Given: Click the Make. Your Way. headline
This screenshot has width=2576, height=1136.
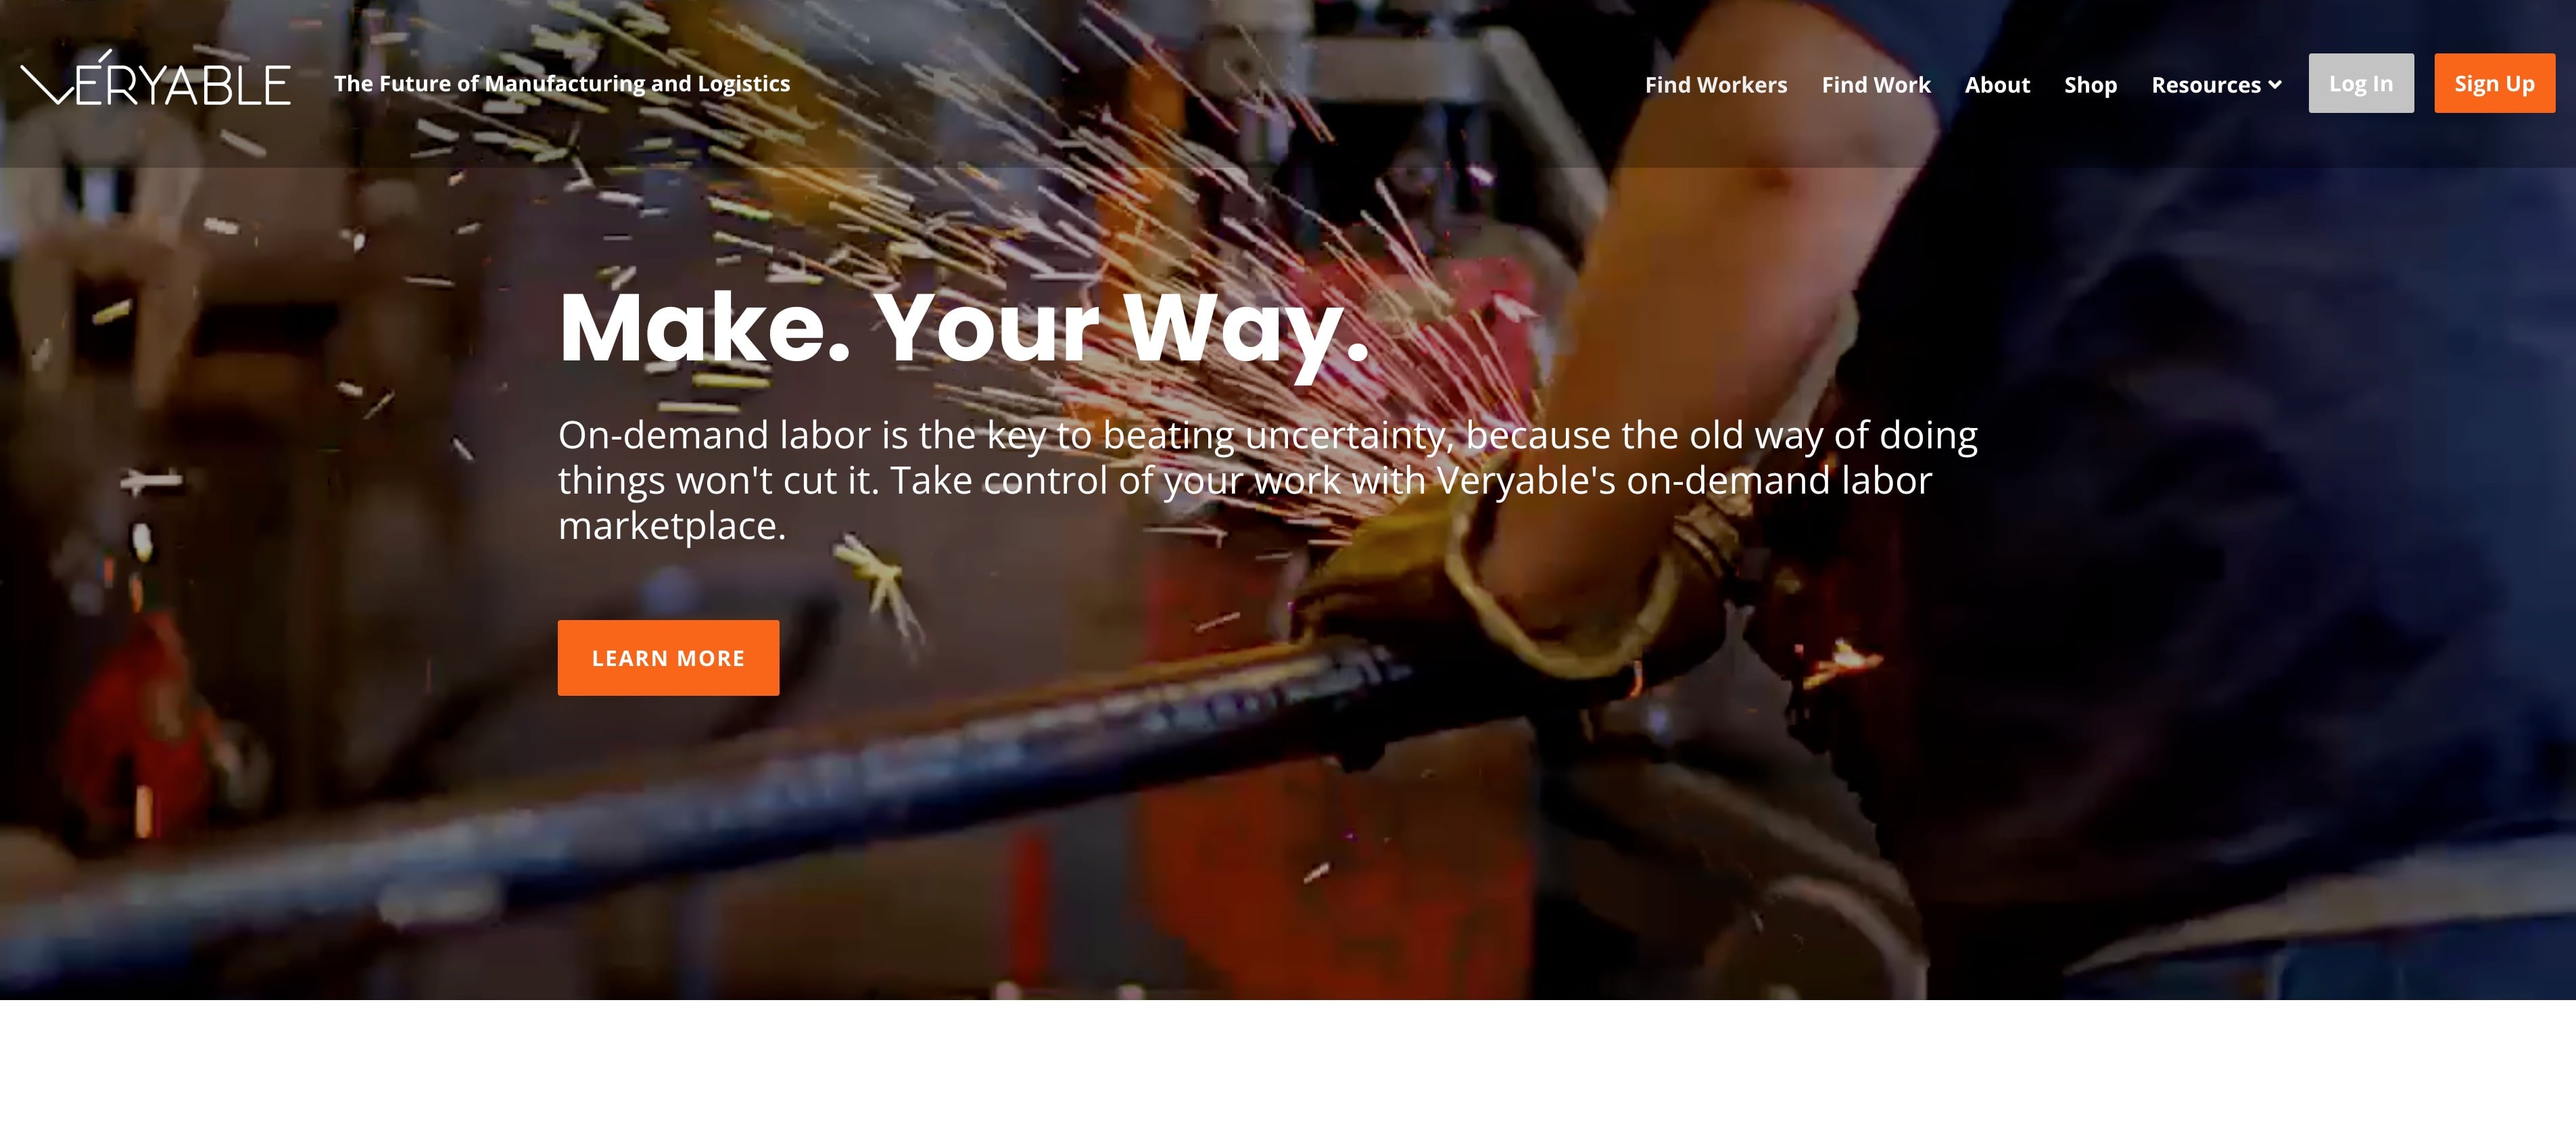Looking at the screenshot, I should [963, 328].
